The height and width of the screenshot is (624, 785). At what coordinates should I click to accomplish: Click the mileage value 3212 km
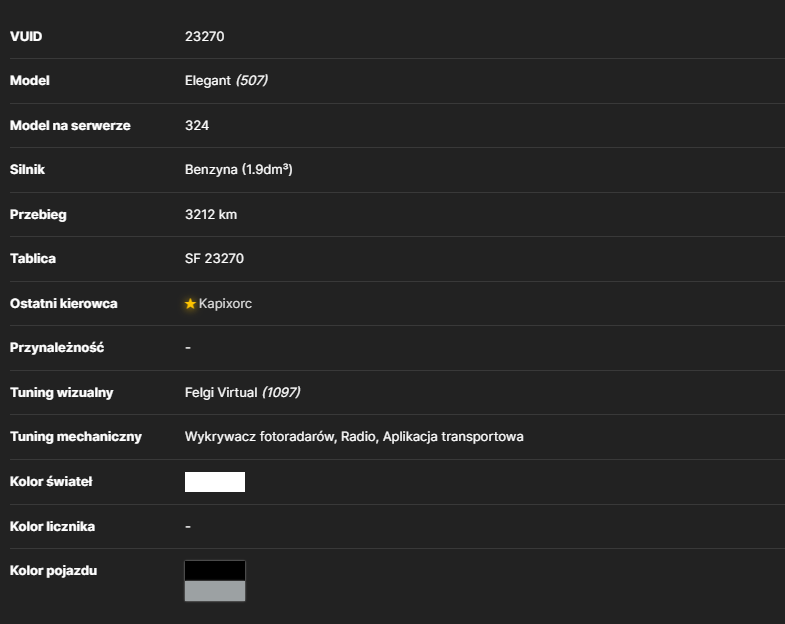211,214
